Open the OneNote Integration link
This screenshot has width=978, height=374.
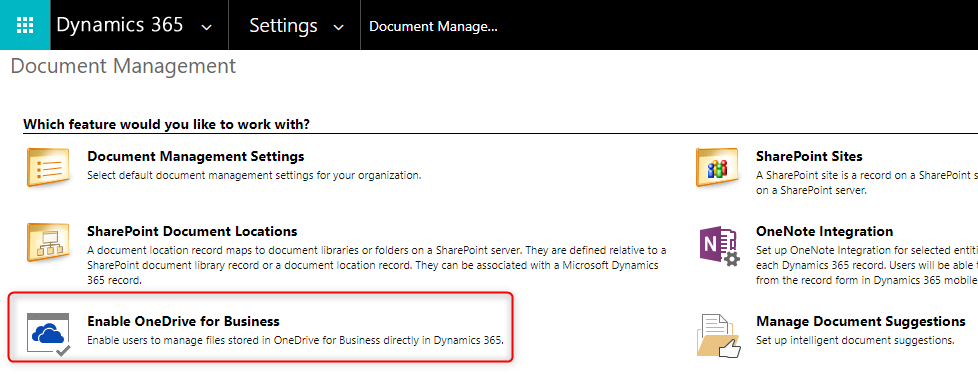pyautogui.click(x=825, y=231)
